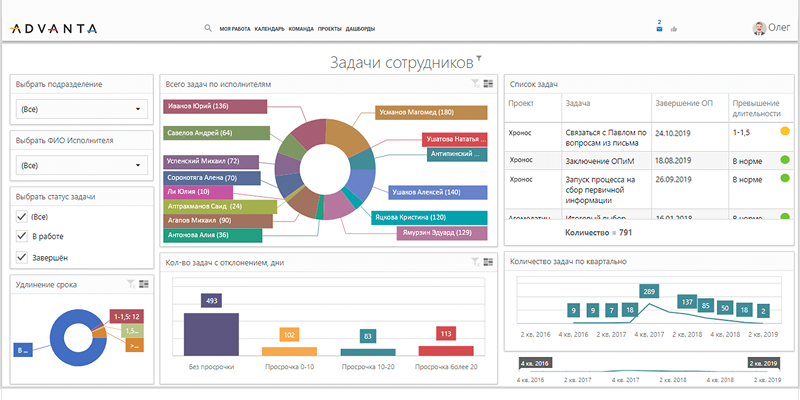
Task: Click the thumbs-up icon in header
Action: coord(674,29)
